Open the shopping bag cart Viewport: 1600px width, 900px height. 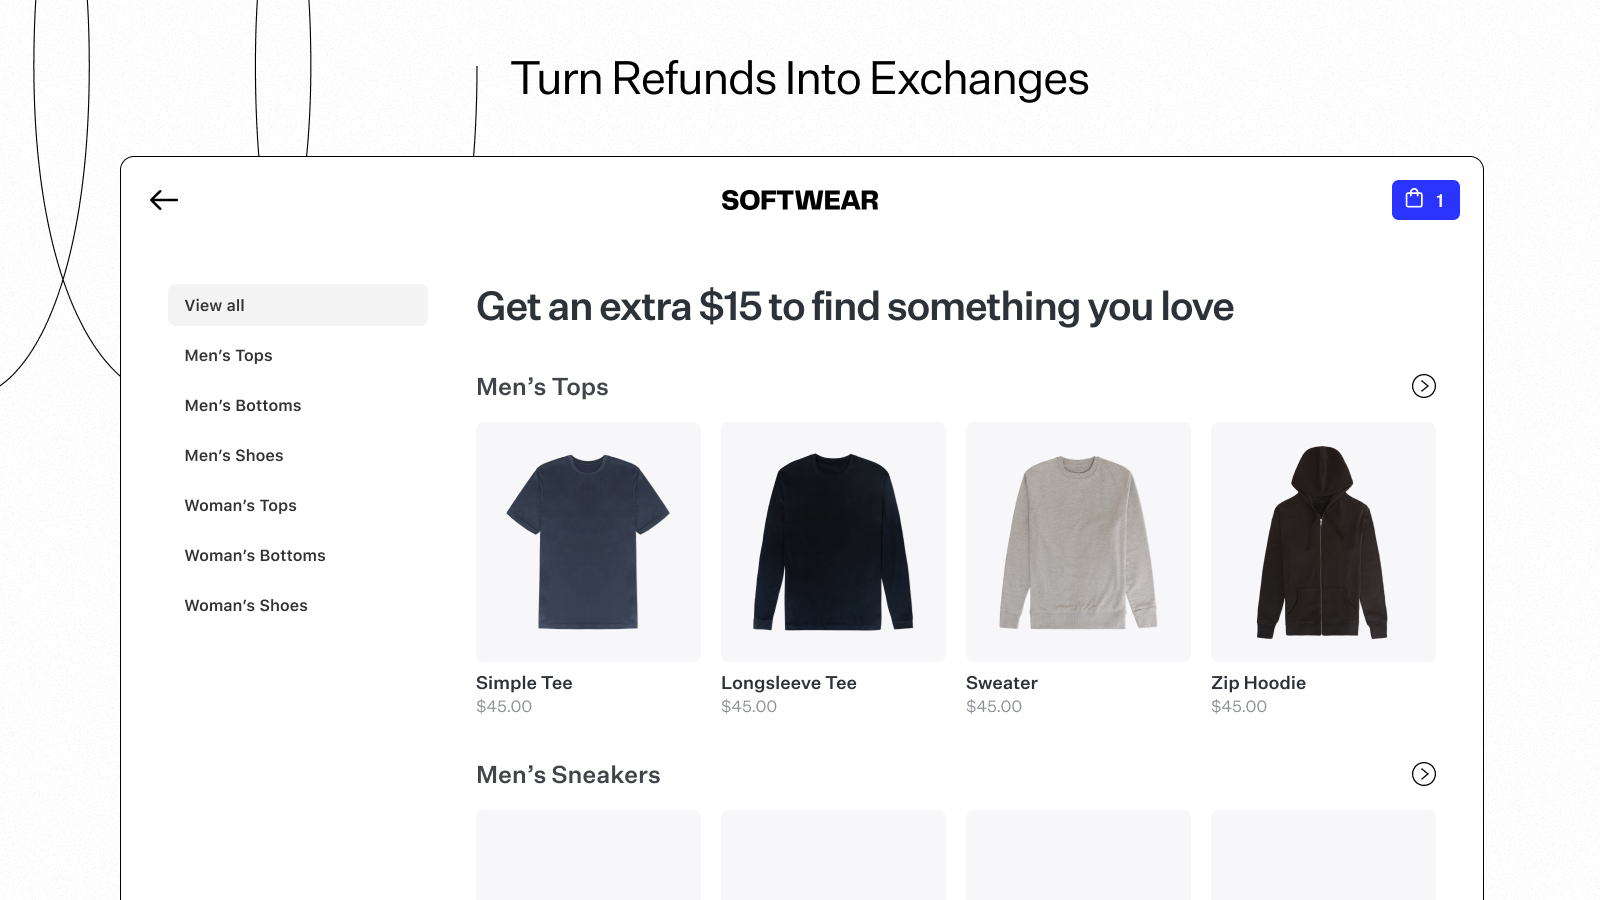click(1425, 200)
